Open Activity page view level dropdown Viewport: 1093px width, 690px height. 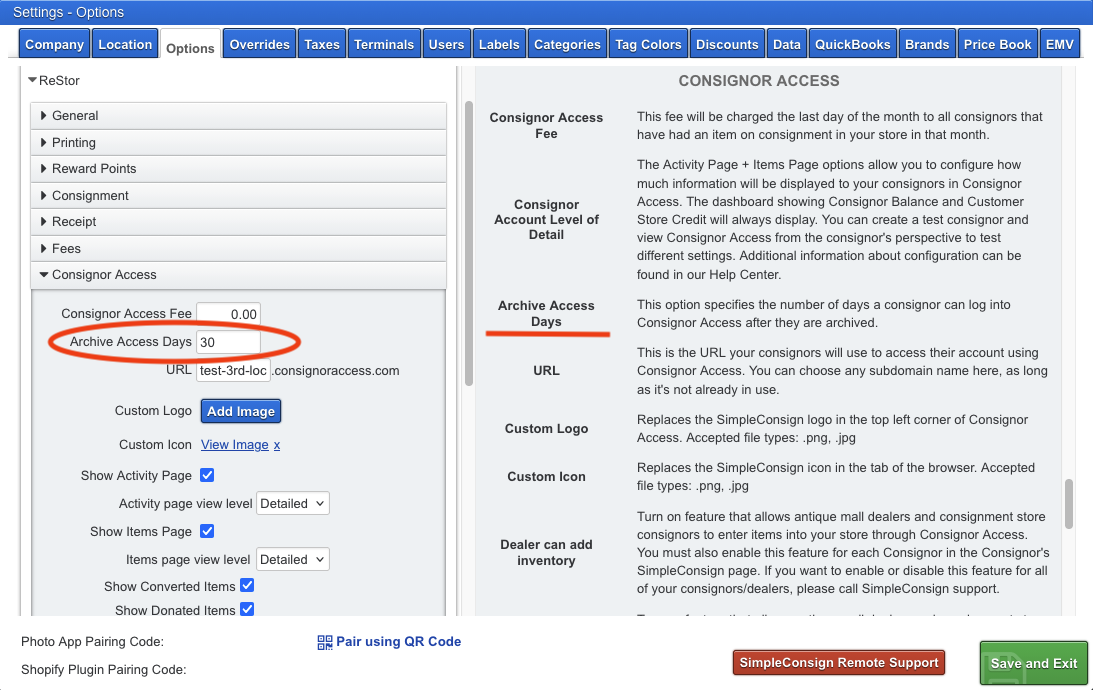coord(293,504)
